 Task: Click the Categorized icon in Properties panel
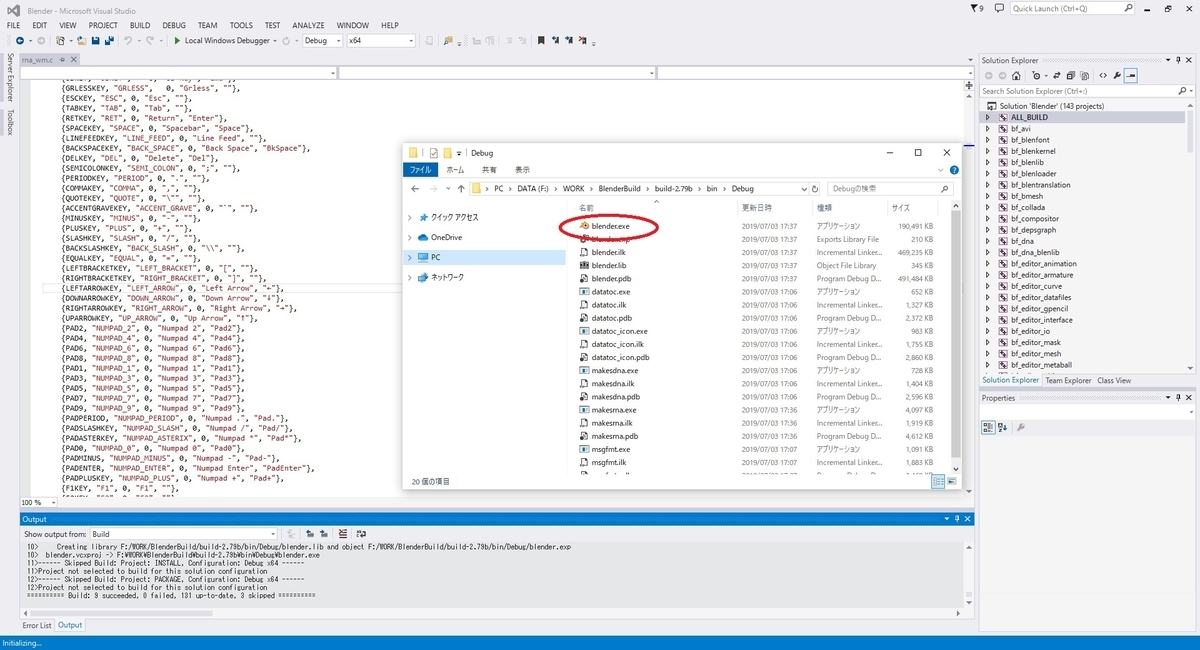pyautogui.click(x=988, y=427)
